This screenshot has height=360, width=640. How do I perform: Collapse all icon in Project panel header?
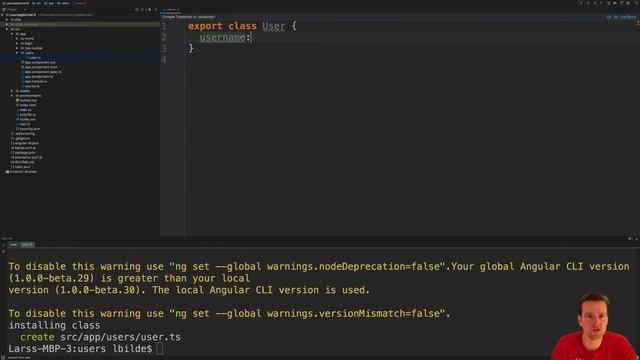pos(143,9)
